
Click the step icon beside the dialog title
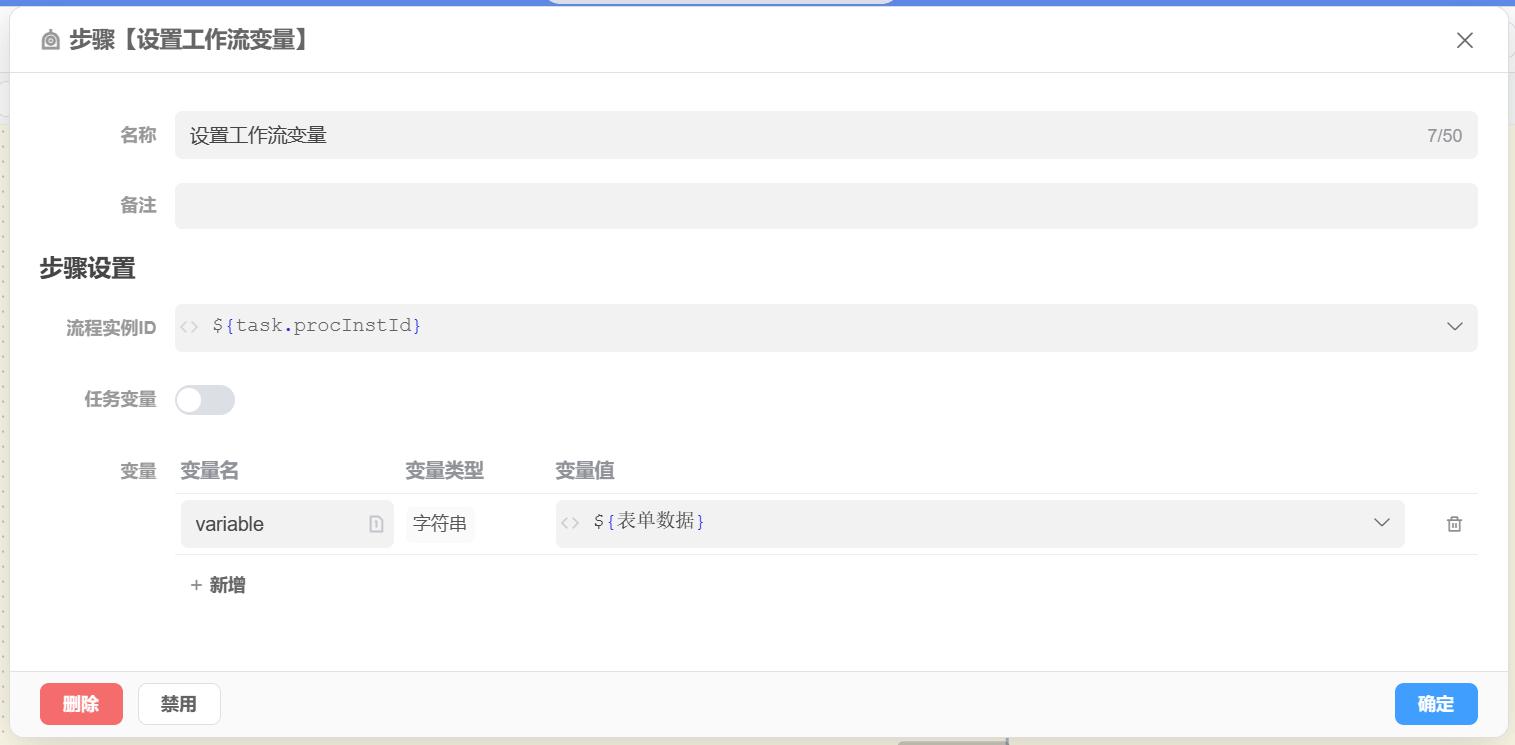click(51, 41)
